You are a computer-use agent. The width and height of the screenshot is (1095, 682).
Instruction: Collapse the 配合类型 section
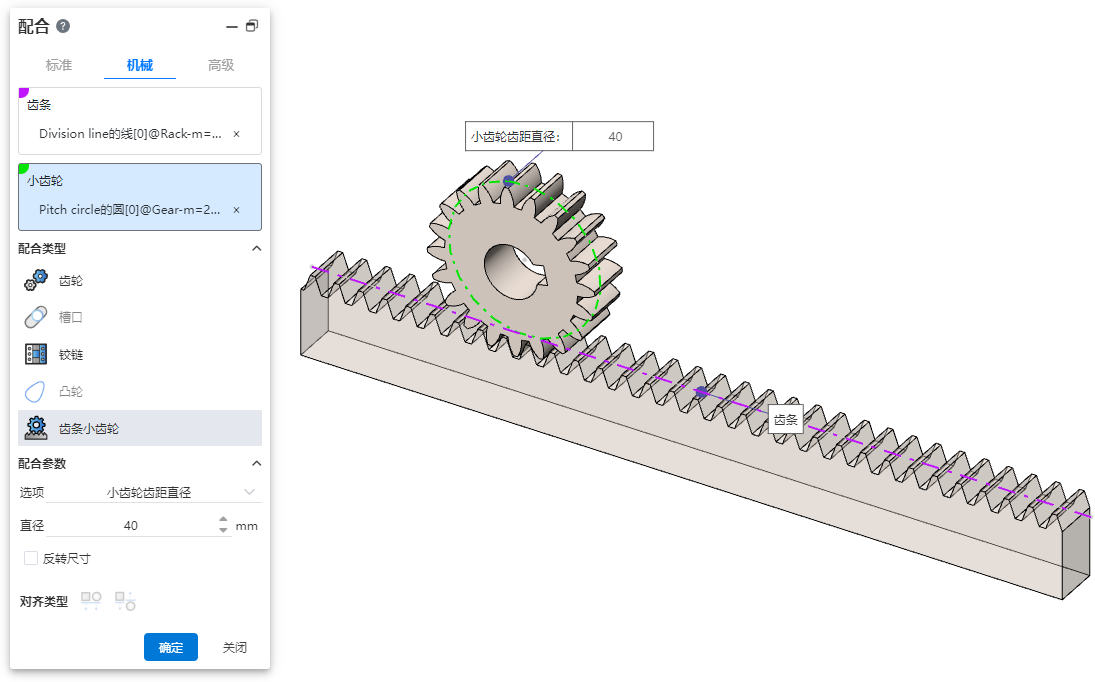tap(256, 248)
